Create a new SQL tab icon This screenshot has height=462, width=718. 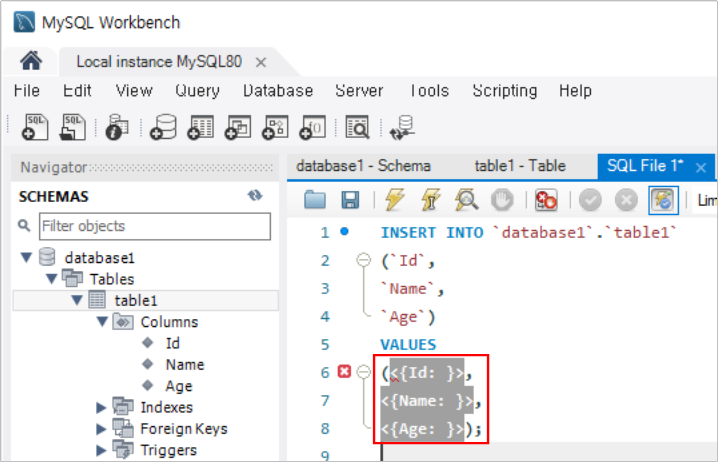(35, 127)
